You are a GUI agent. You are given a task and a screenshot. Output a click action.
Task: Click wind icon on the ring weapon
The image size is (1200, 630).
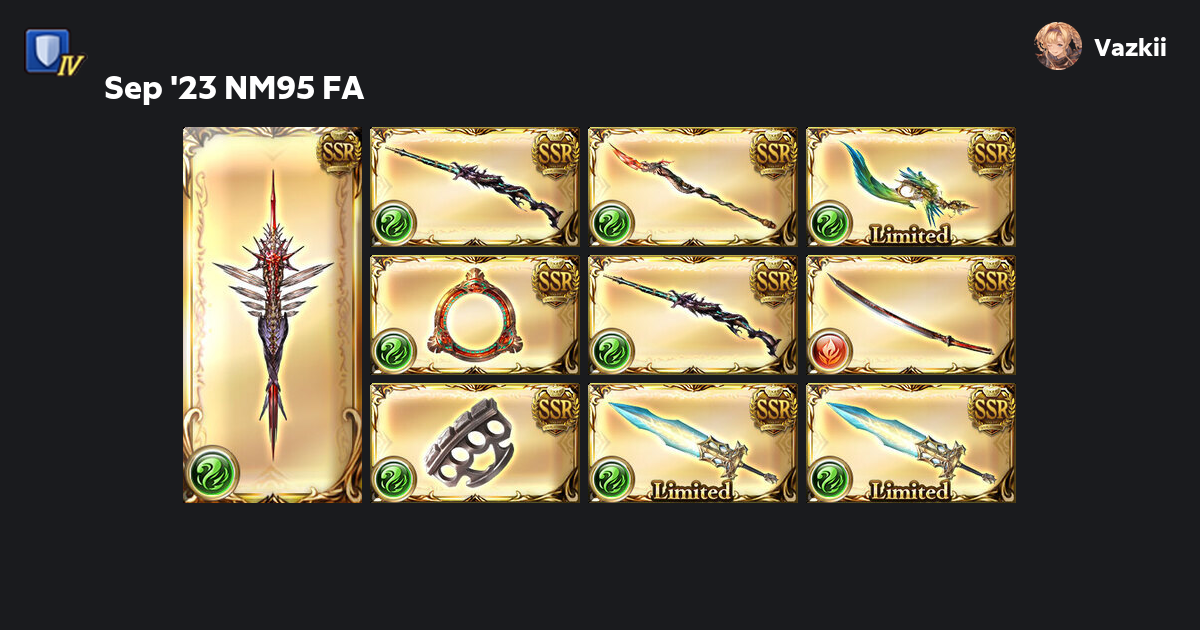coord(393,351)
